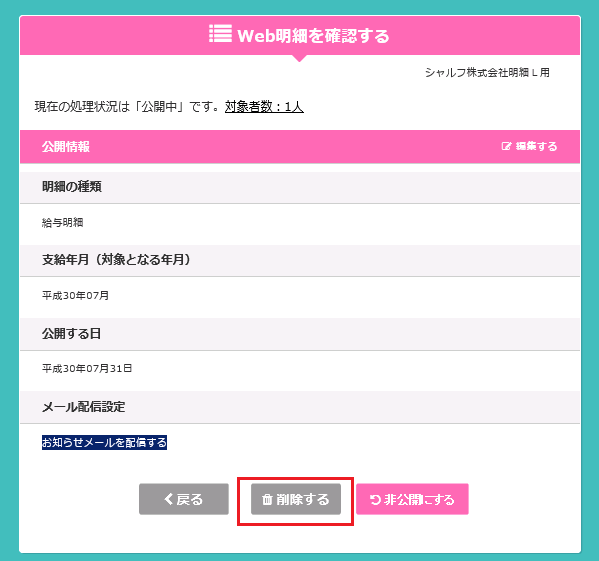Click the list icon beside Web明細を確認する
The image size is (599, 561).
(220, 34)
